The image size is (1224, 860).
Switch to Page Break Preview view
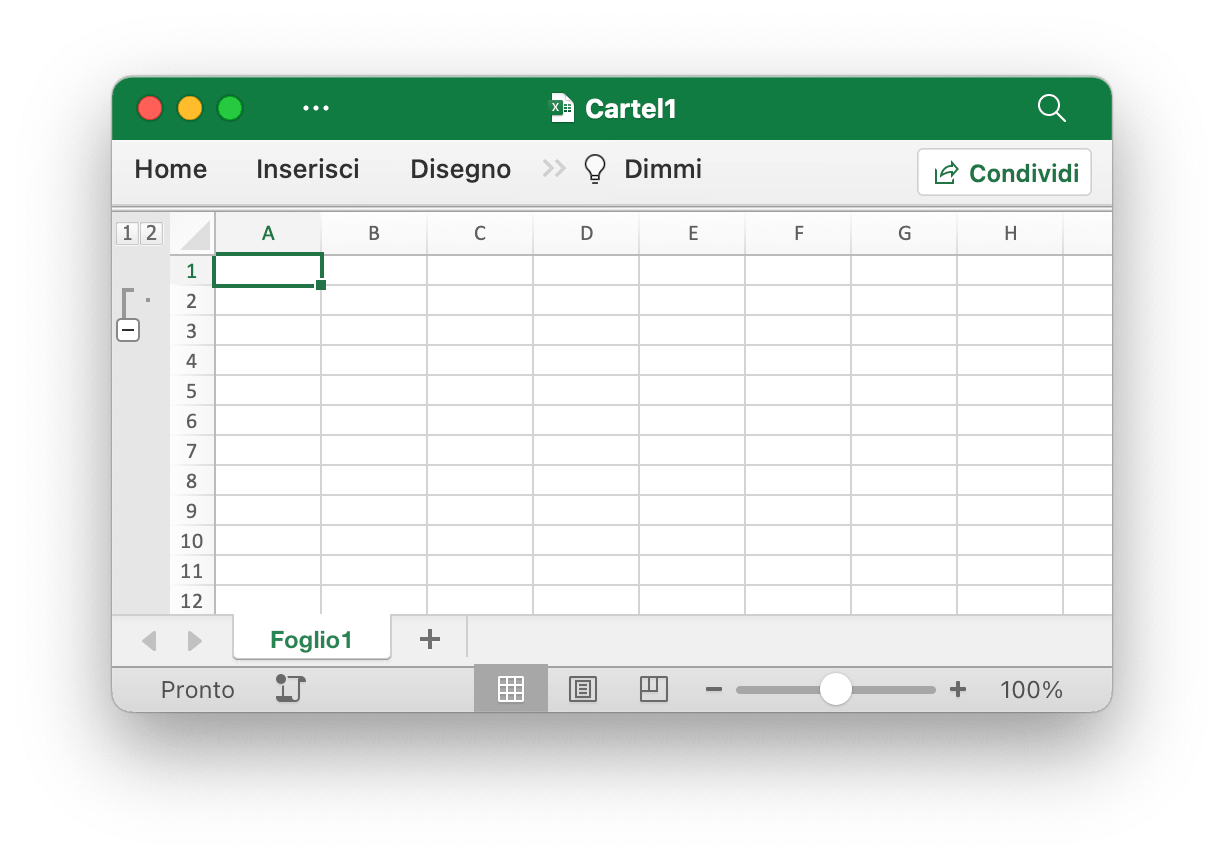(x=654, y=689)
